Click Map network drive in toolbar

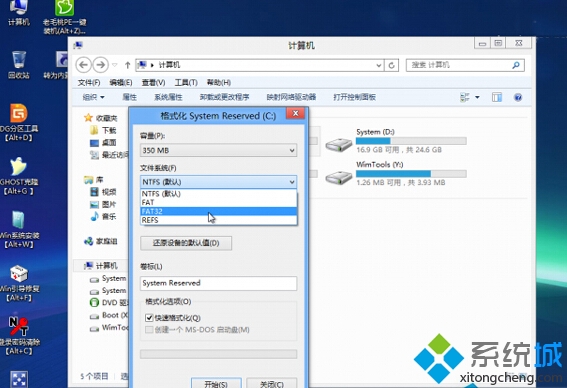point(291,97)
